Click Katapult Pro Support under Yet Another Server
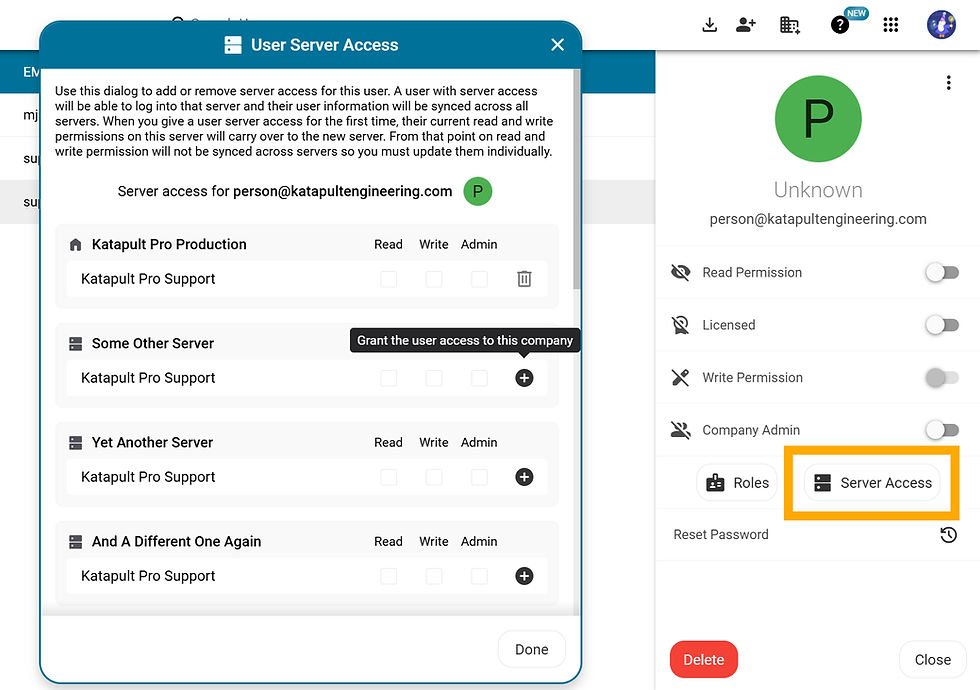The width and height of the screenshot is (980, 690). pos(148,477)
